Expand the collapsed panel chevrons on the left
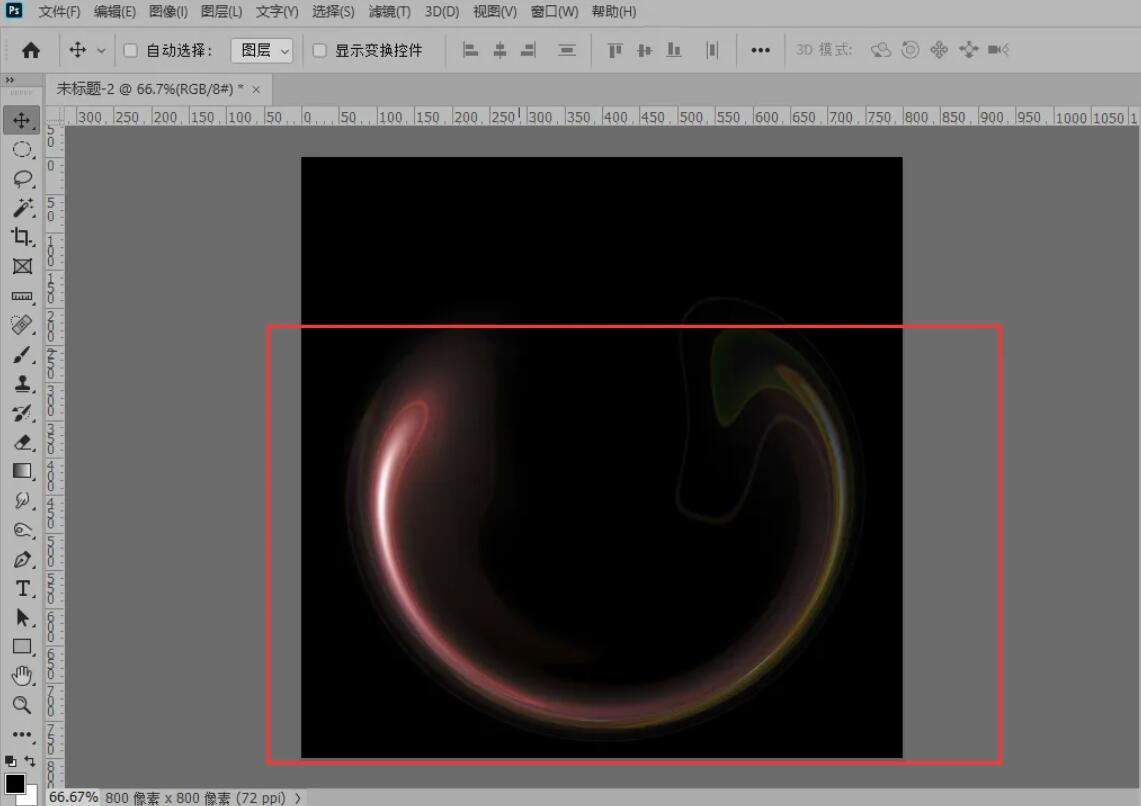The image size is (1141, 806). (12, 82)
